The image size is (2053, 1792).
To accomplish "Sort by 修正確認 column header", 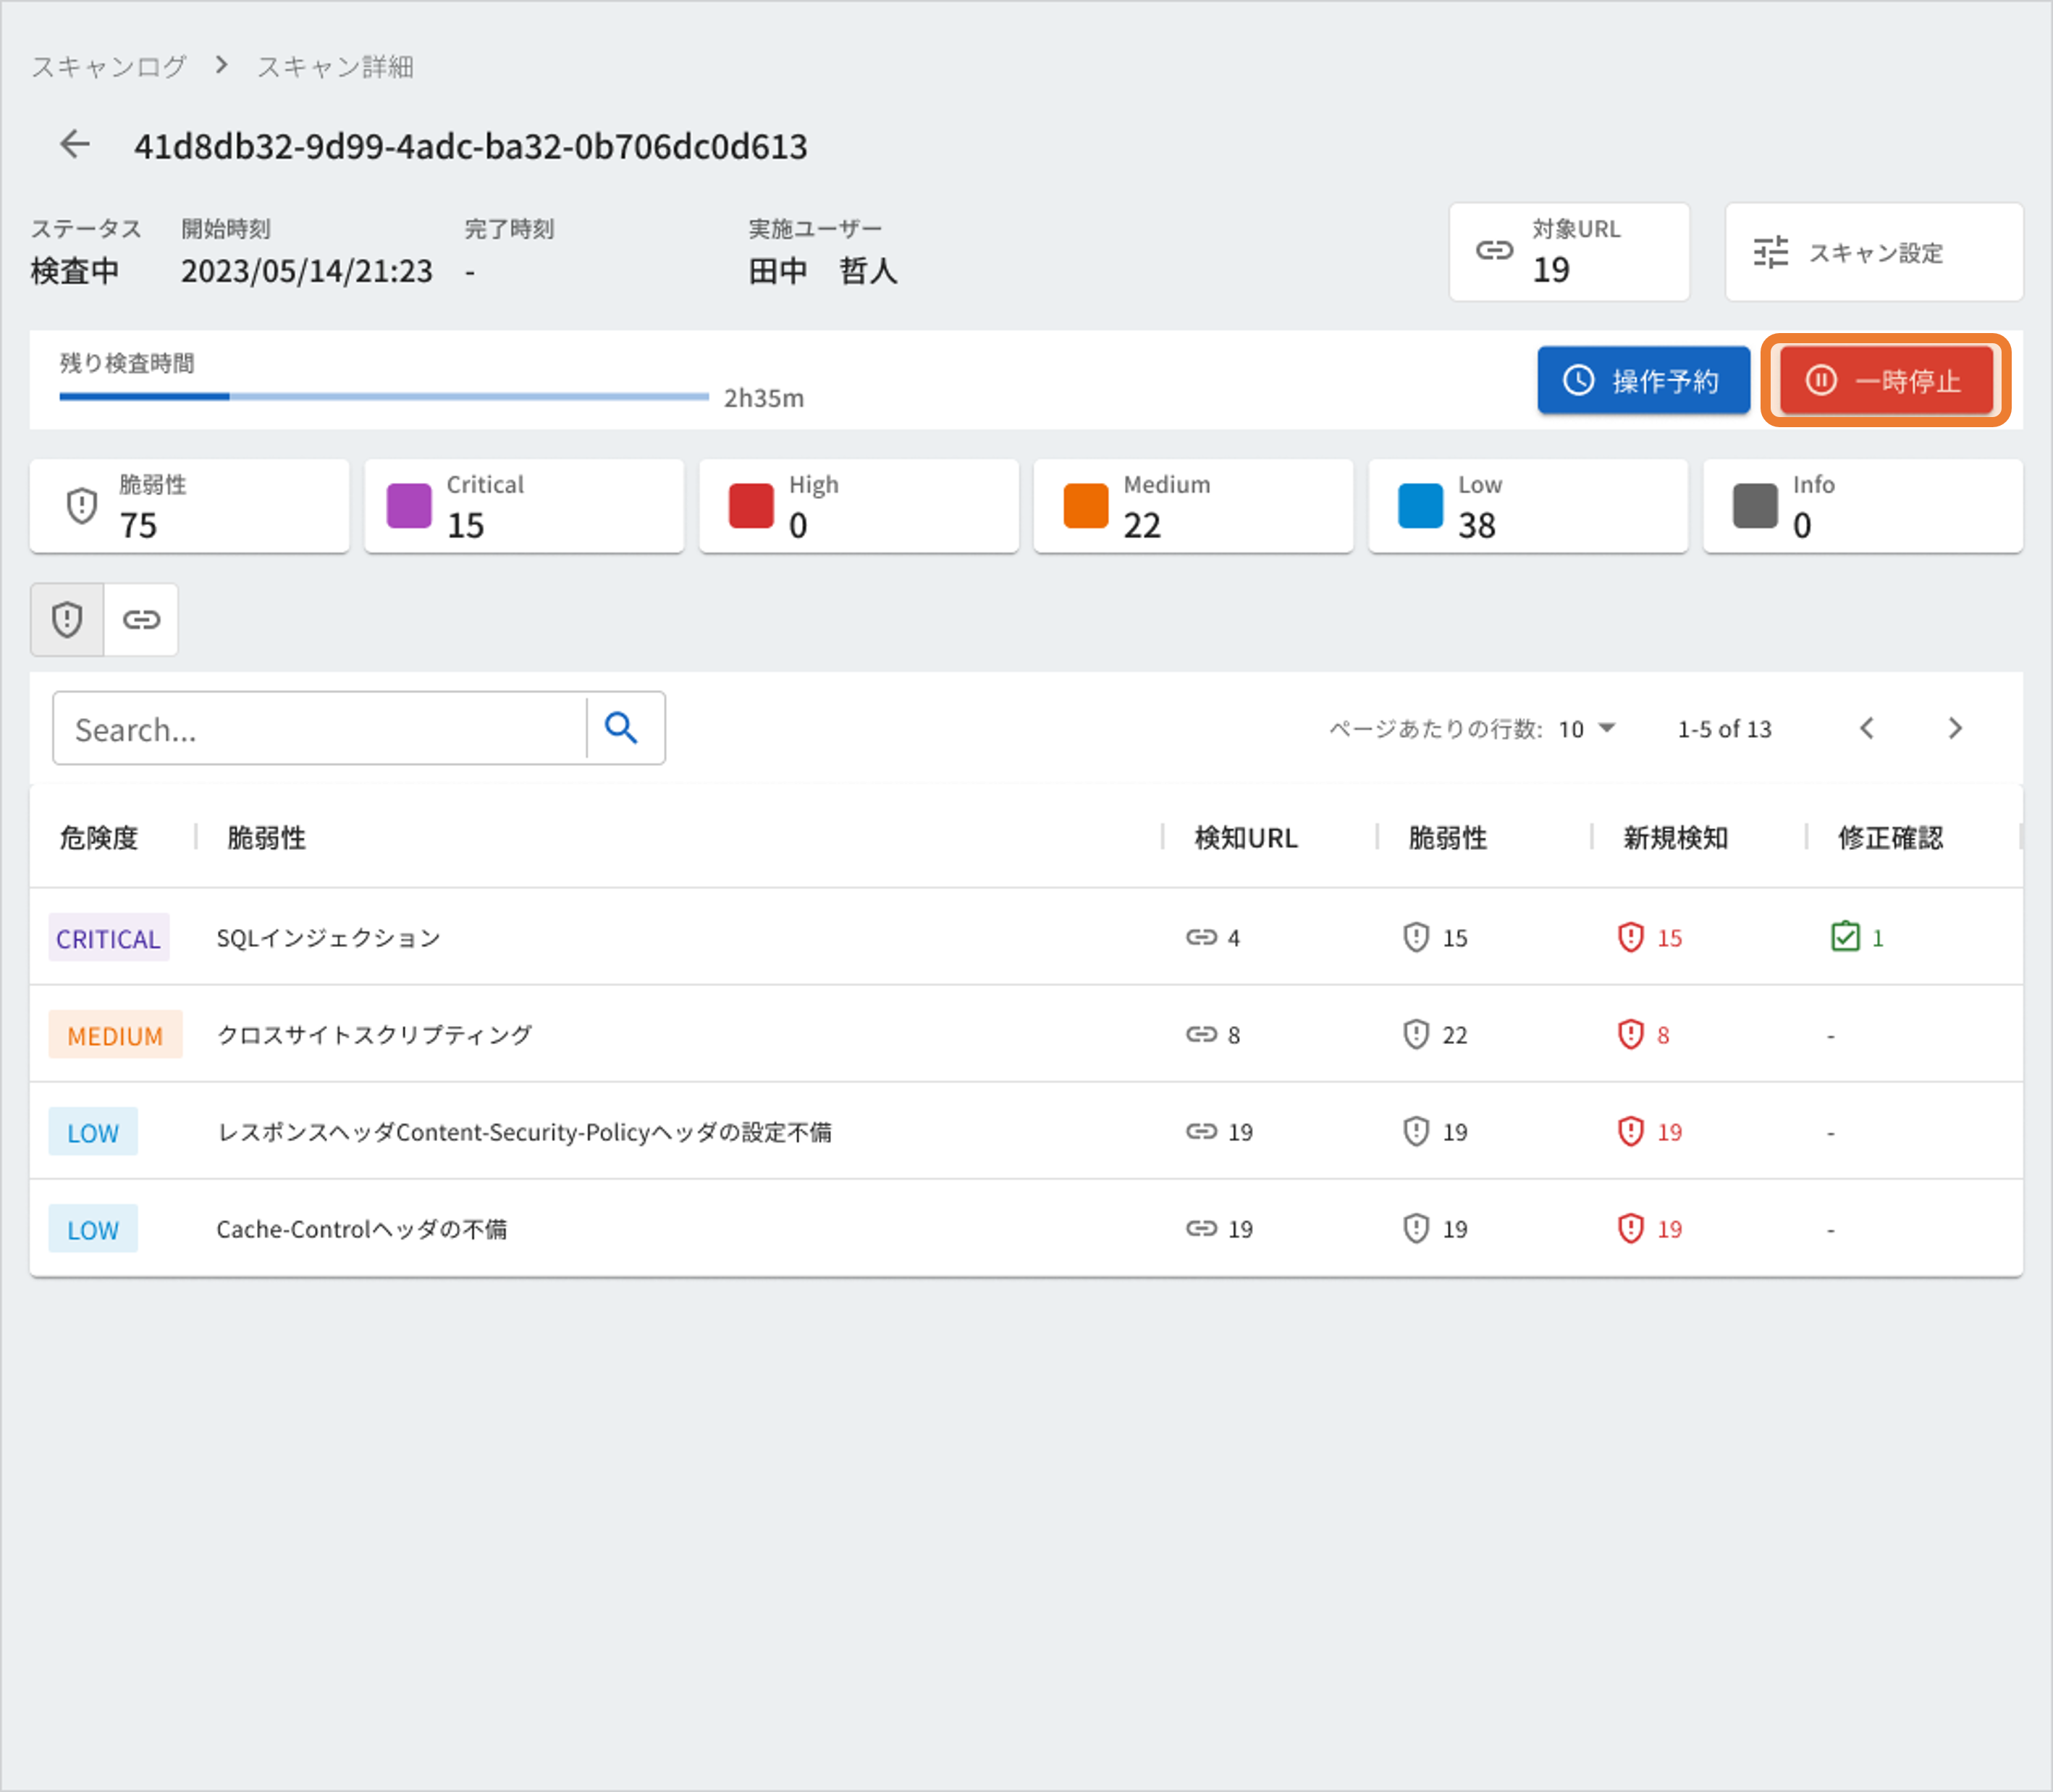I will [1890, 838].
